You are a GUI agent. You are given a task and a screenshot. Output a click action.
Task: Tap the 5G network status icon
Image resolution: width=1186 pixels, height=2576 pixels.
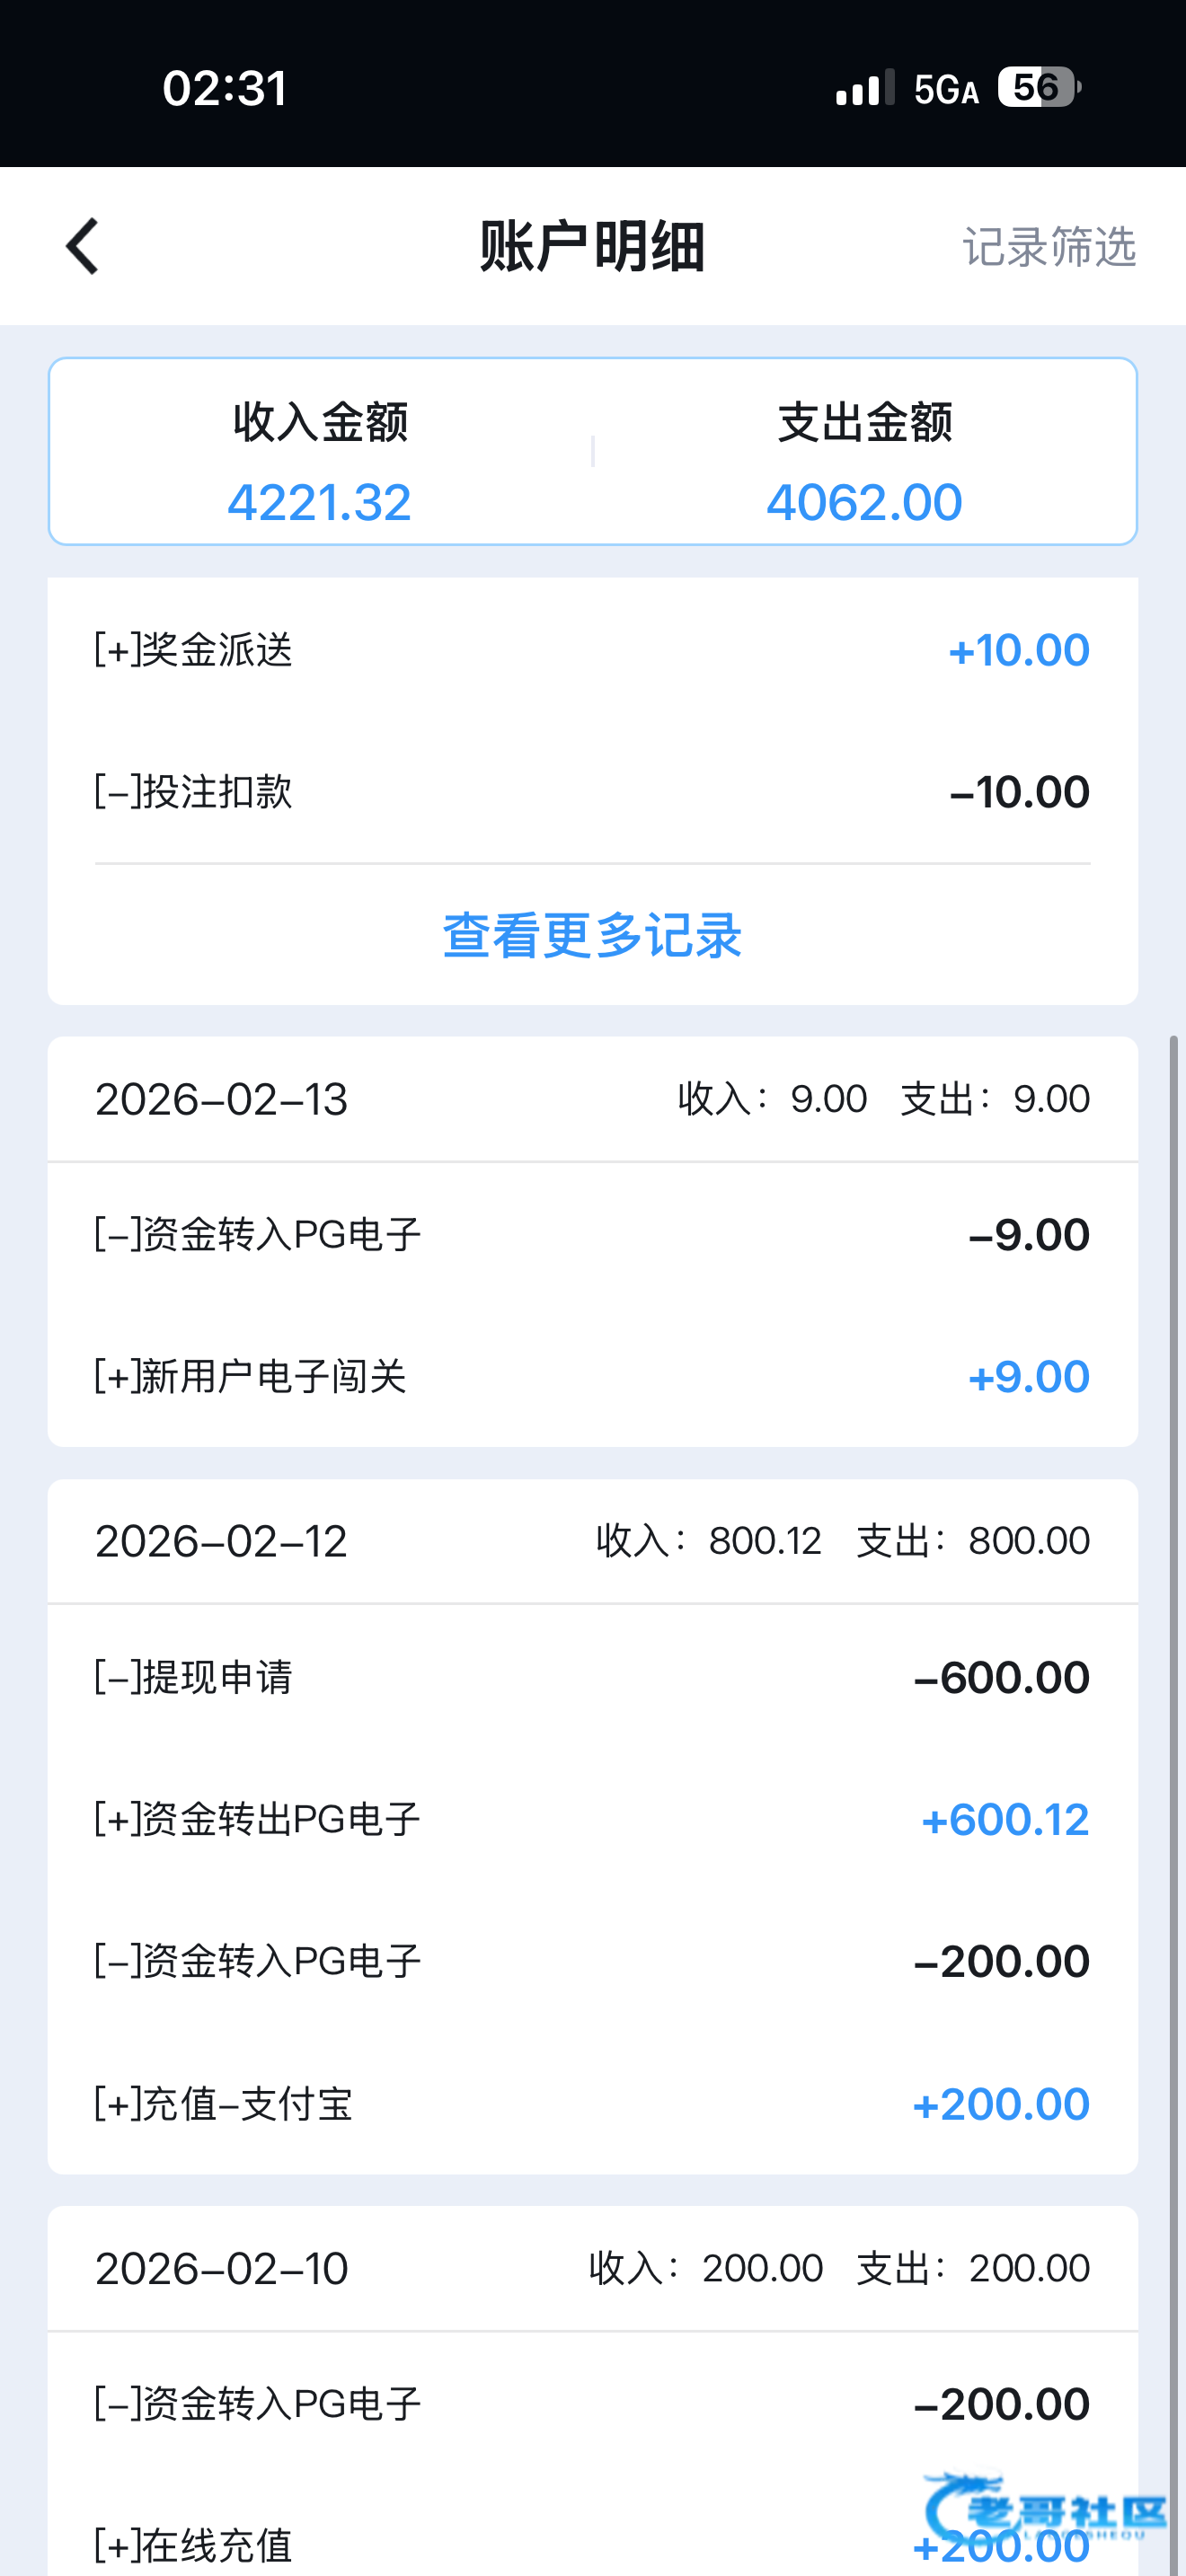click(945, 90)
